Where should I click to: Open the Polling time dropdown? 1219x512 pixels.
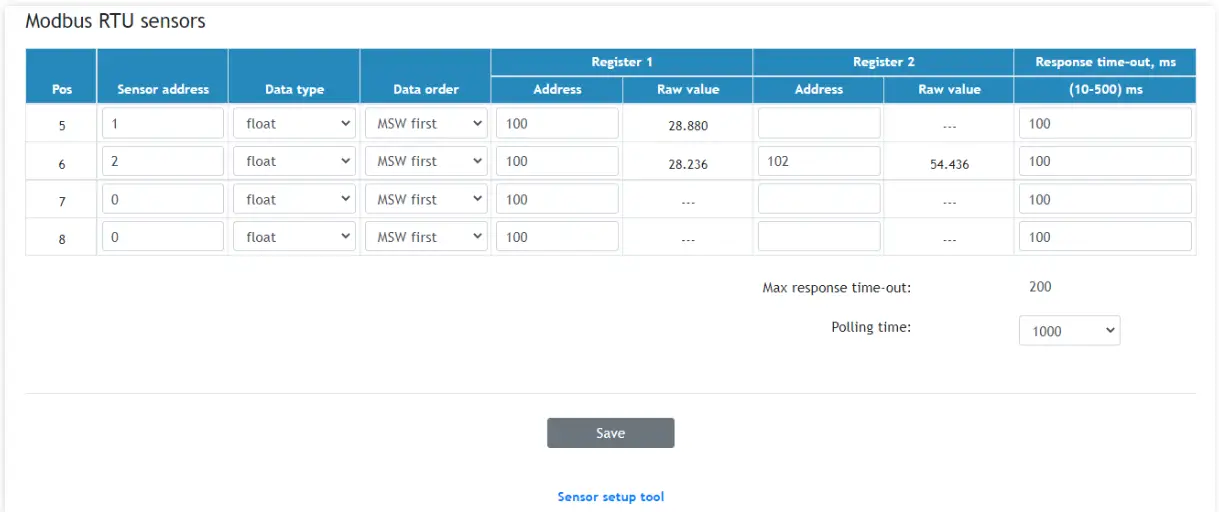click(1069, 331)
